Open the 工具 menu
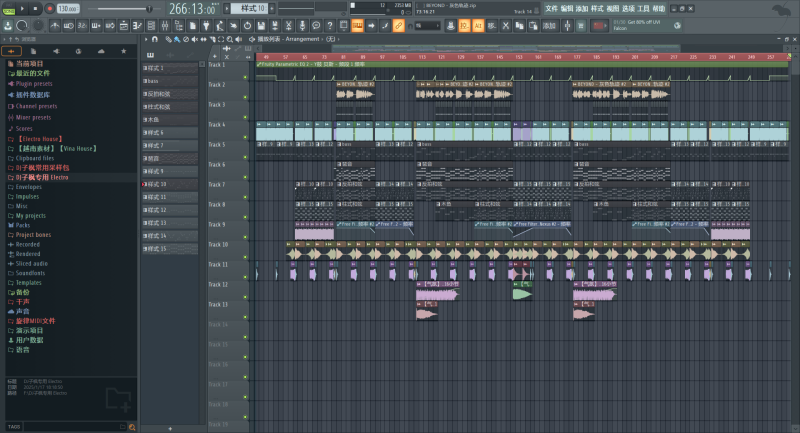The width and height of the screenshot is (800, 433). click(x=643, y=8)
